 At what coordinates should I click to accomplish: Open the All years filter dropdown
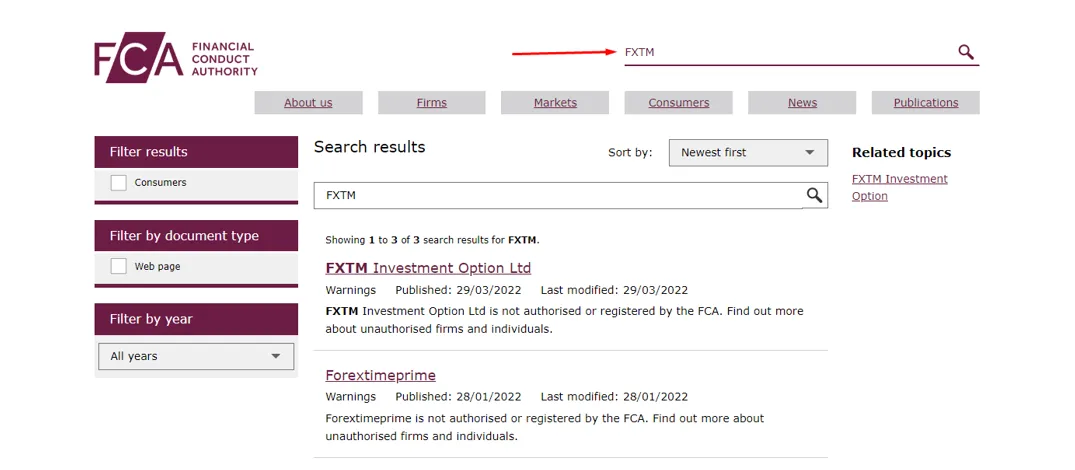click(196, 356)
